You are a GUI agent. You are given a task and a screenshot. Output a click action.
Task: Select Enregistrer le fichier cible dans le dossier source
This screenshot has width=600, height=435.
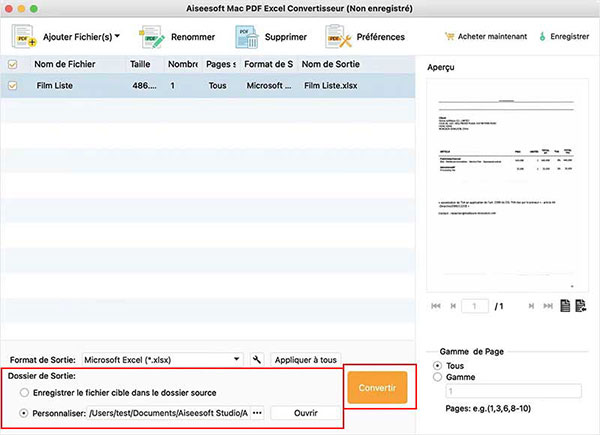[x=24, y=393]
